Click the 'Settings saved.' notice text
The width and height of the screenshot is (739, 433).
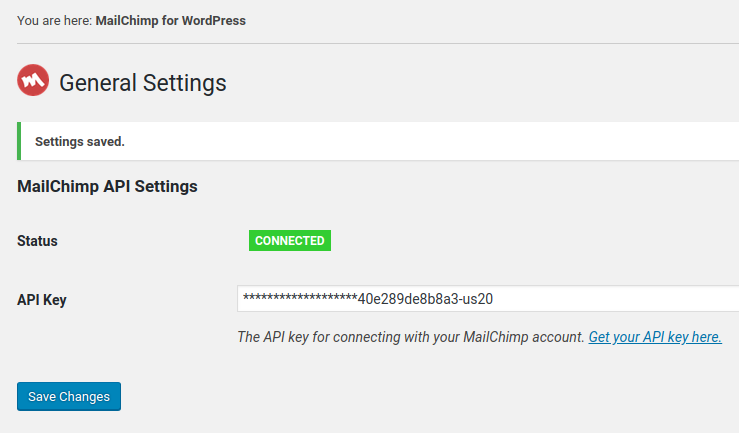80,141
